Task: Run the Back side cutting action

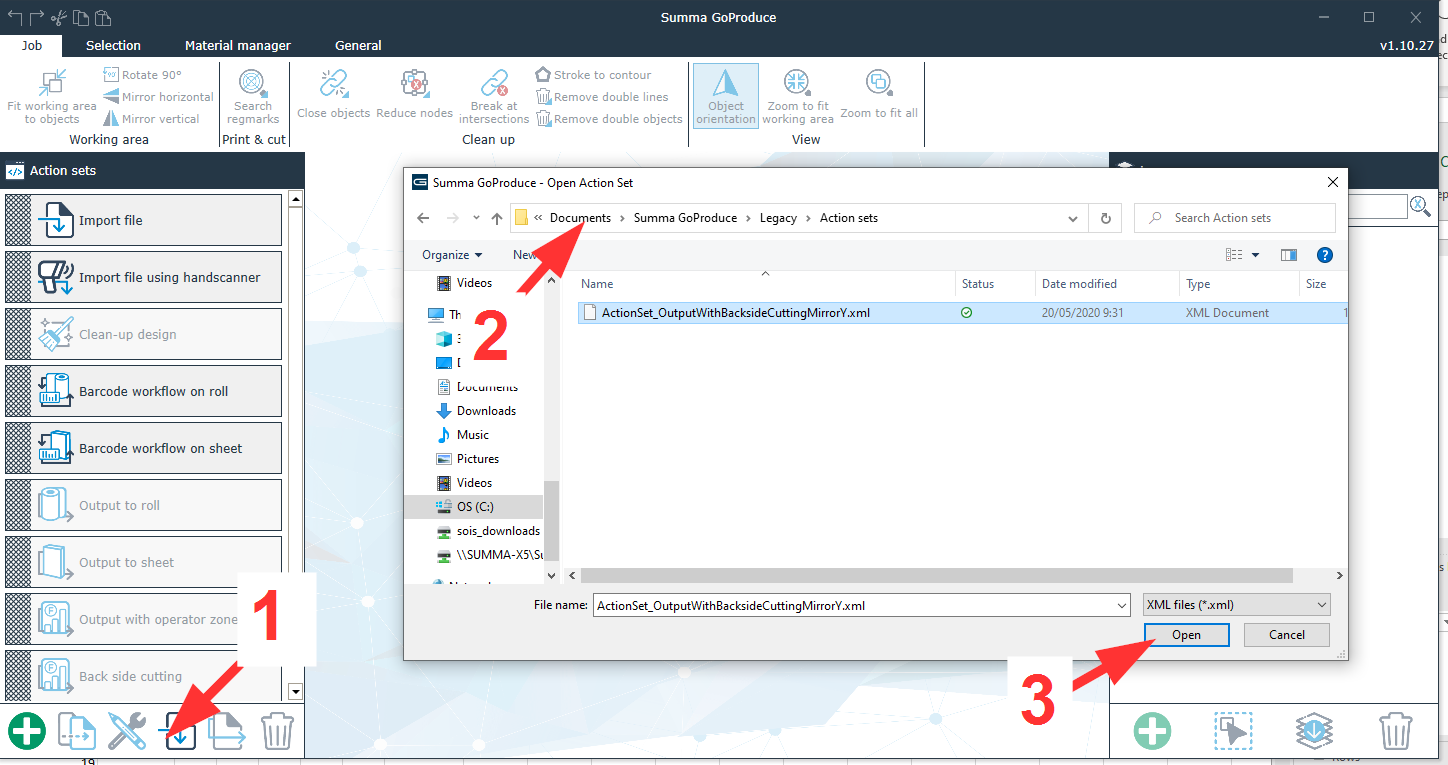Action: click(143, 676)
